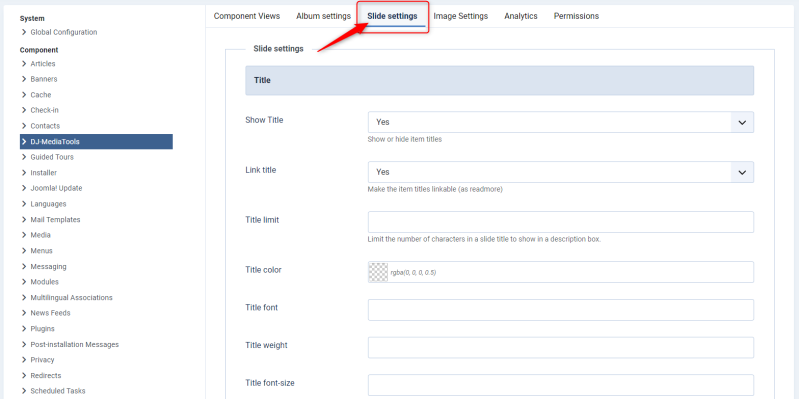The height and width of the screenshot is (399, 800).
Task: Click the Title weight input field
Action: click(561, 347)
